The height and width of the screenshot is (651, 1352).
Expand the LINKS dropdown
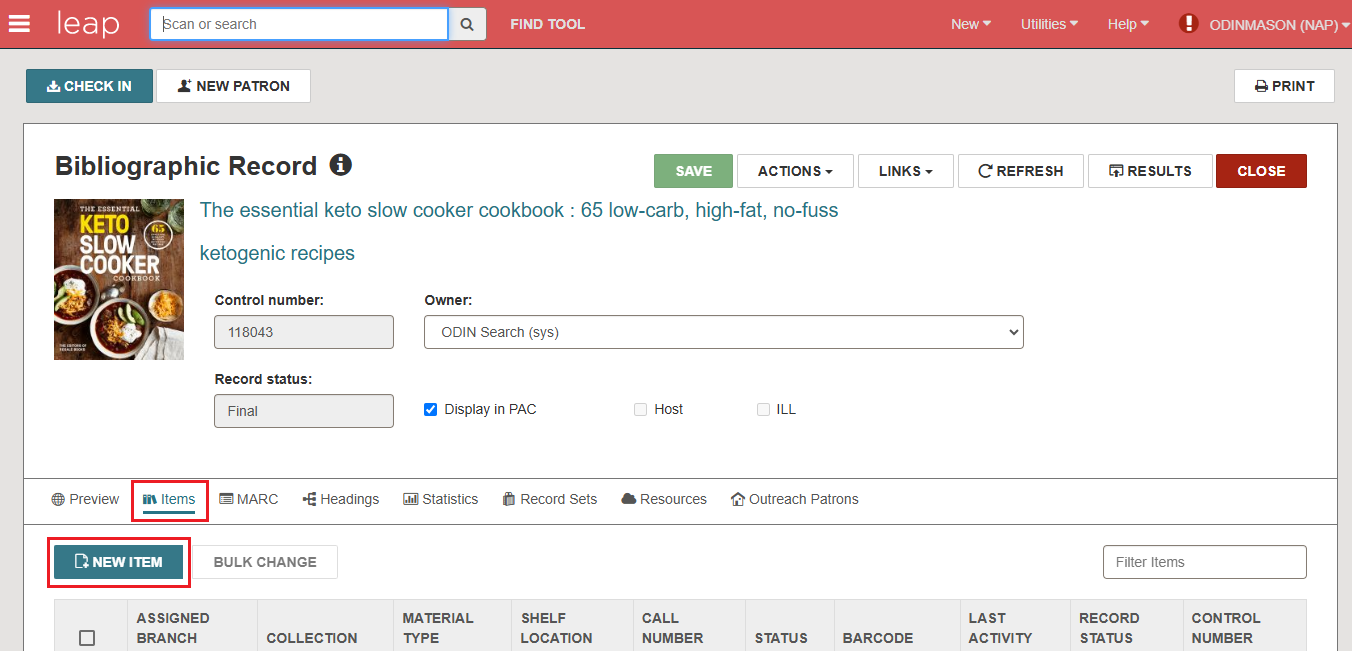point(906,171)
